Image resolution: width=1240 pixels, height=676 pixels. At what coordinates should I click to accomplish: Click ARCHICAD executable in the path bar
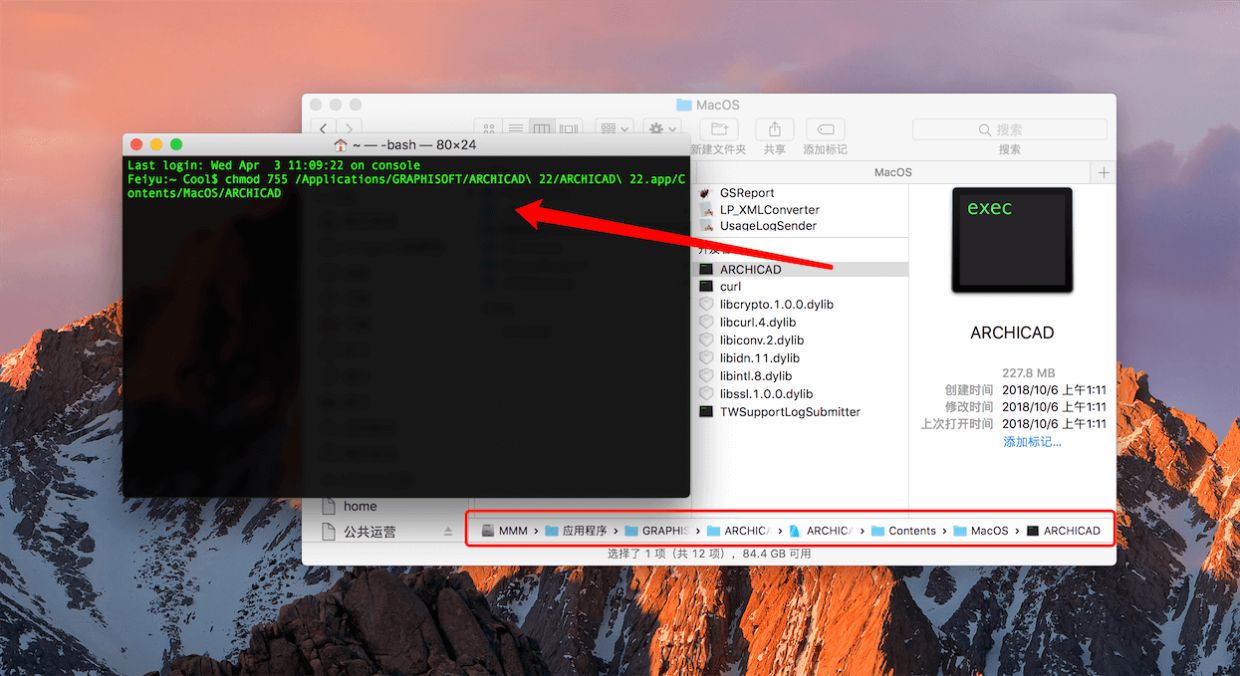click(1063, 531)
